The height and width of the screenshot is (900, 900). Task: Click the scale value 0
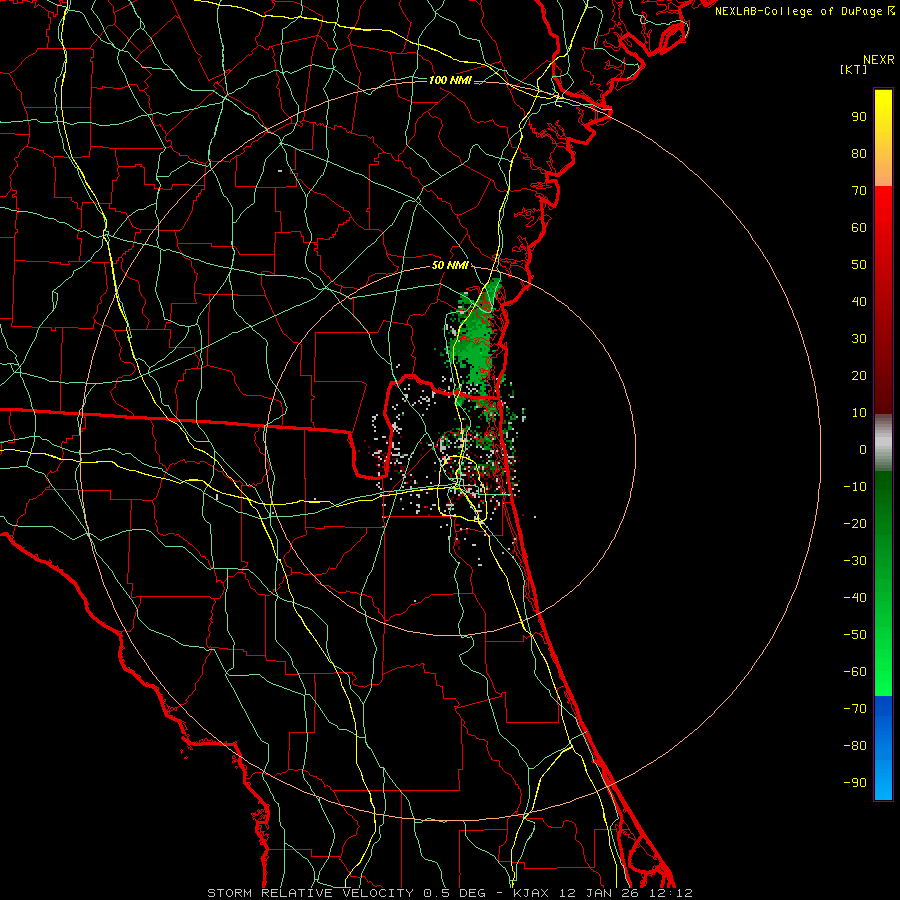pyautogui.click(x=863, y=449)
